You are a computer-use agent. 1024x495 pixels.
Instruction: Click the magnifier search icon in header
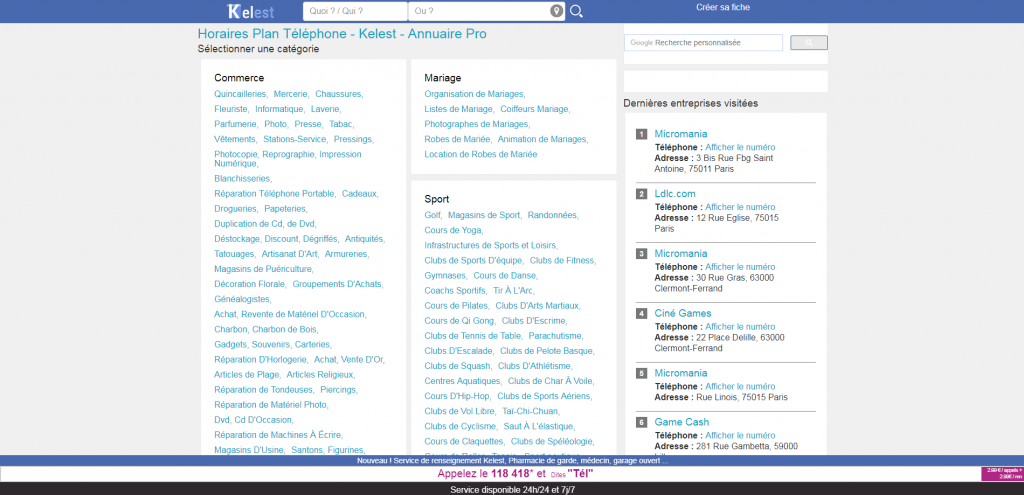576,11
